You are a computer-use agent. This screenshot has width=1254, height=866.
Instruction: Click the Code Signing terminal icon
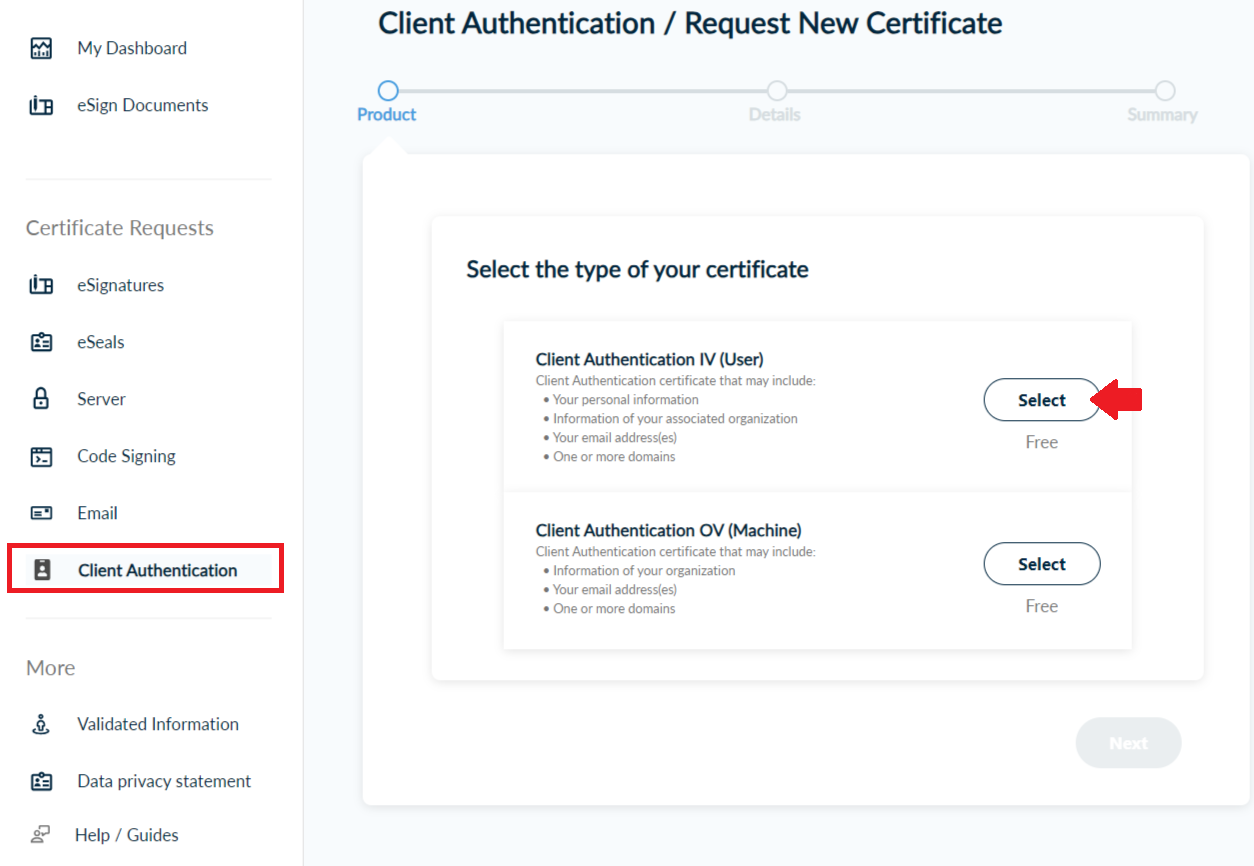41,456
